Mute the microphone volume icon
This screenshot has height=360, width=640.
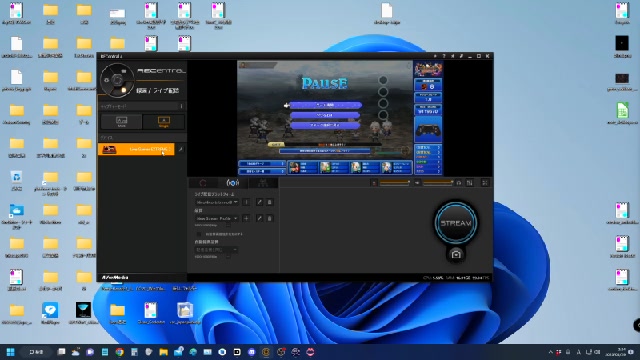click(x=374, y=183)
